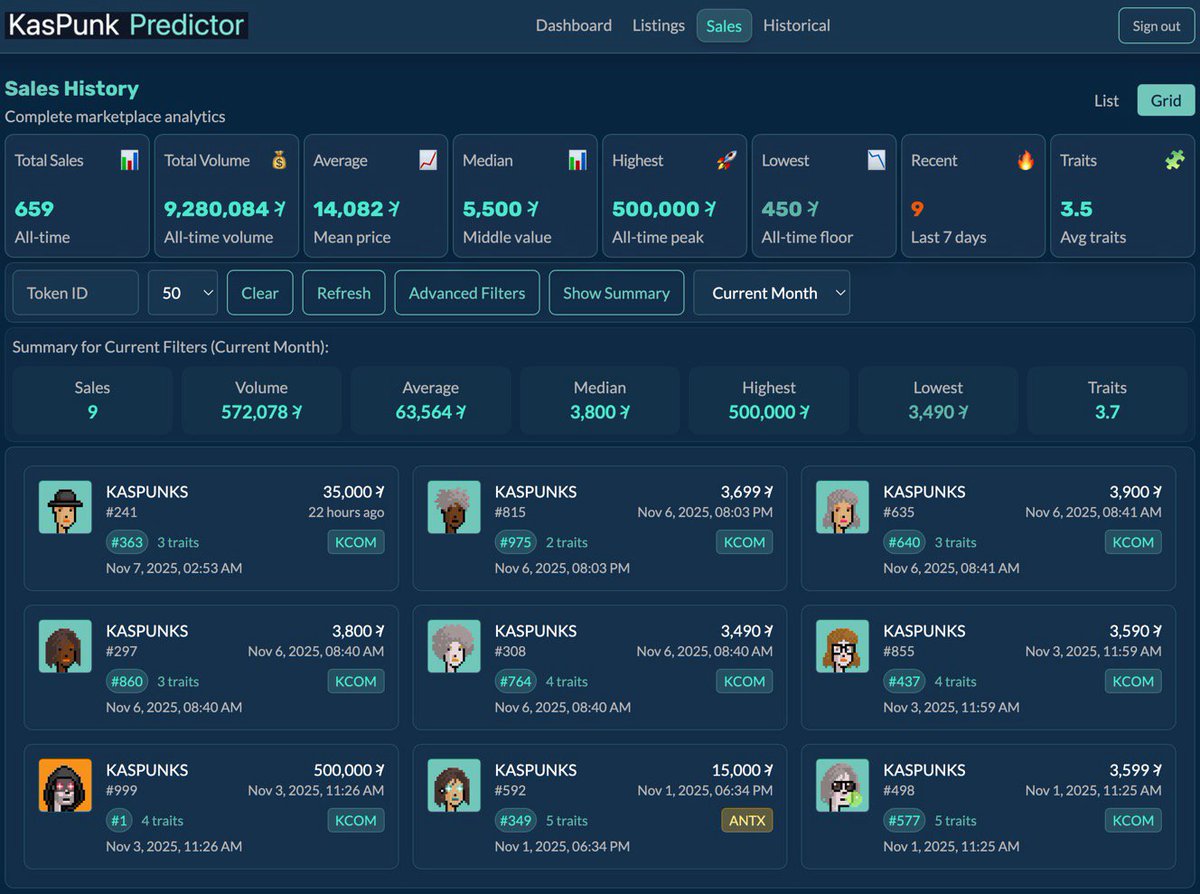
Task: Click rank badge #363 on KasPunk #241
Action: tap(127, 542)
